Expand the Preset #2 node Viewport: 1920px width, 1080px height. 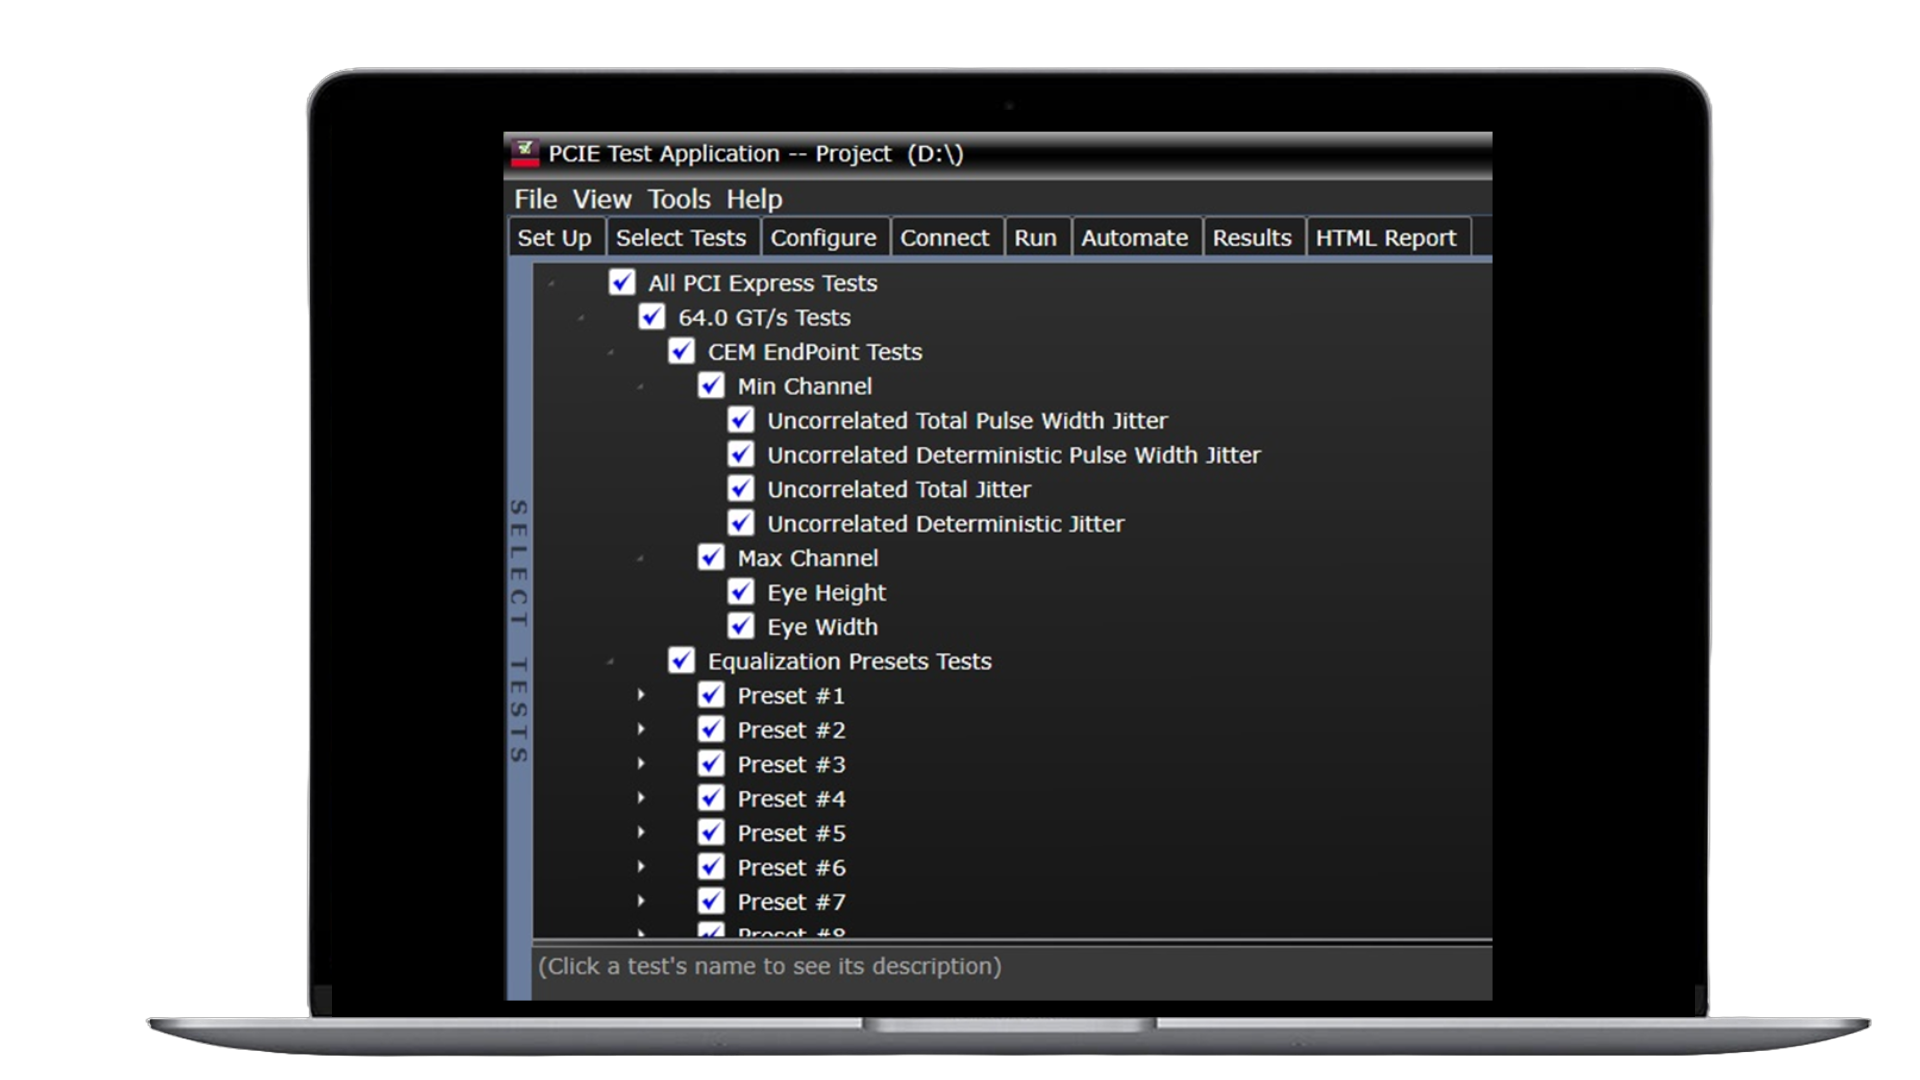click(x=641, y=729)
